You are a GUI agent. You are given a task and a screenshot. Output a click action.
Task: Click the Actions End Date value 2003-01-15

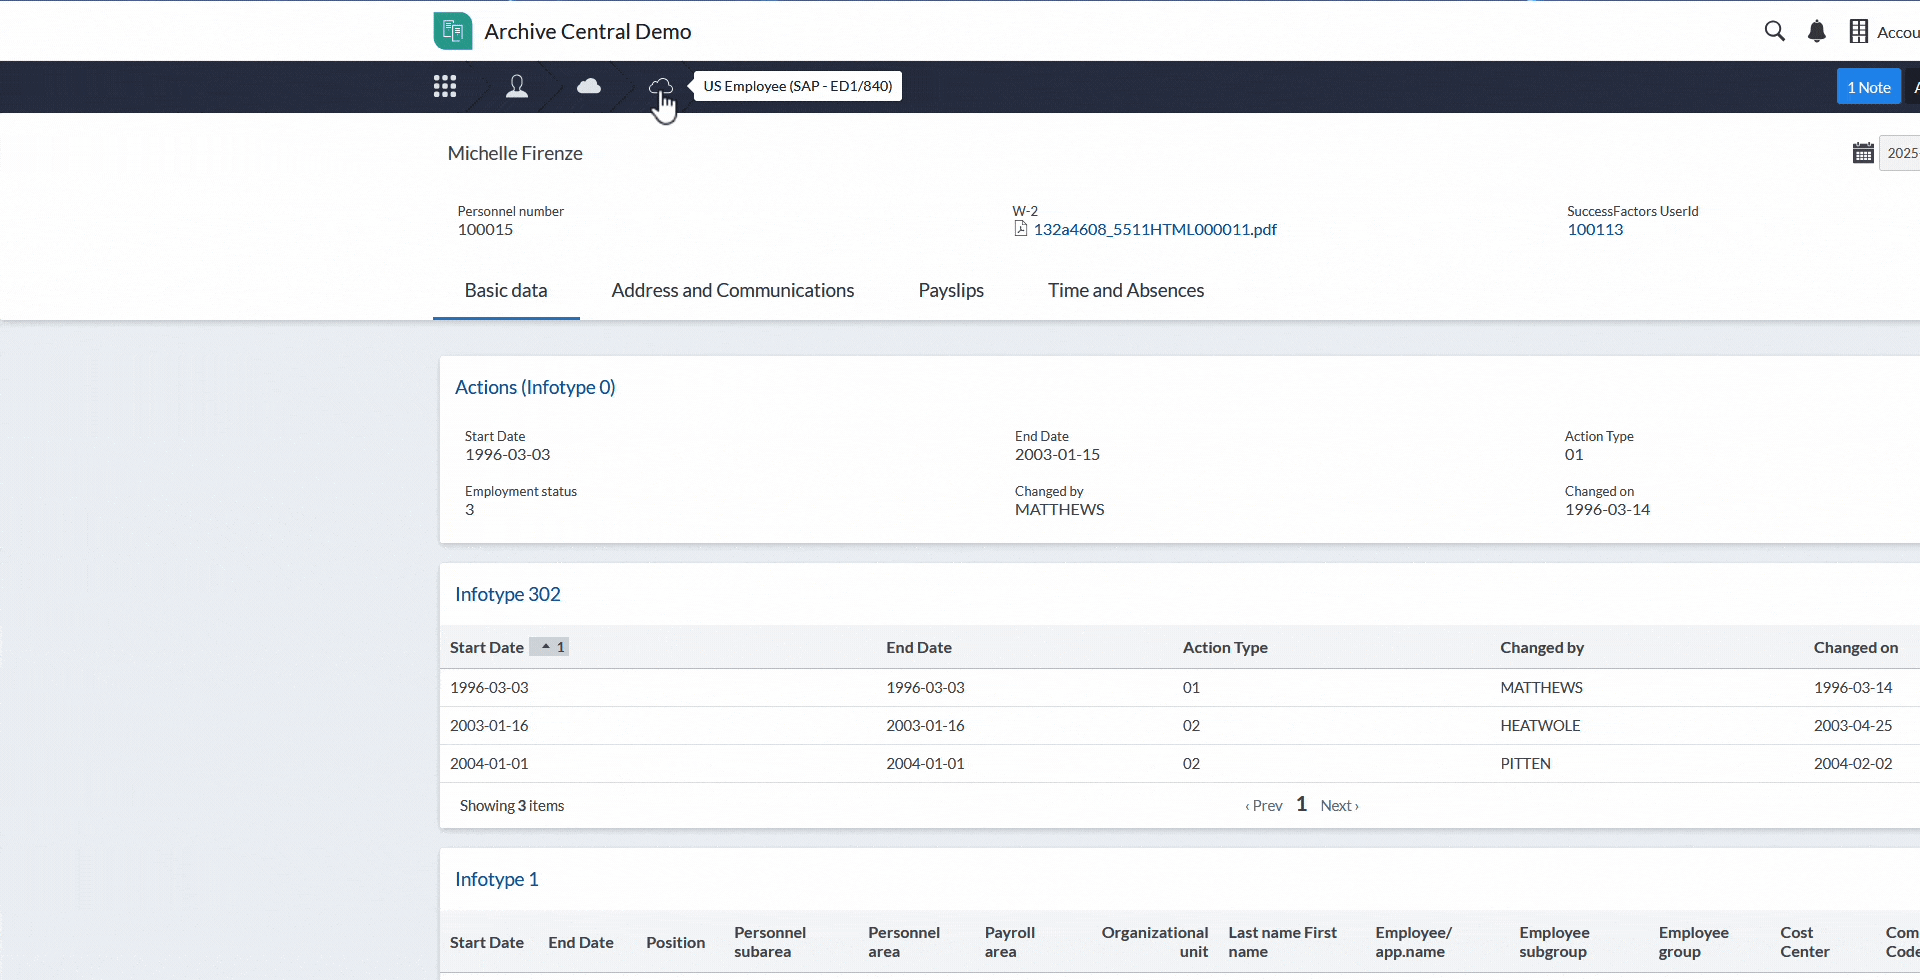(1057, 454)
